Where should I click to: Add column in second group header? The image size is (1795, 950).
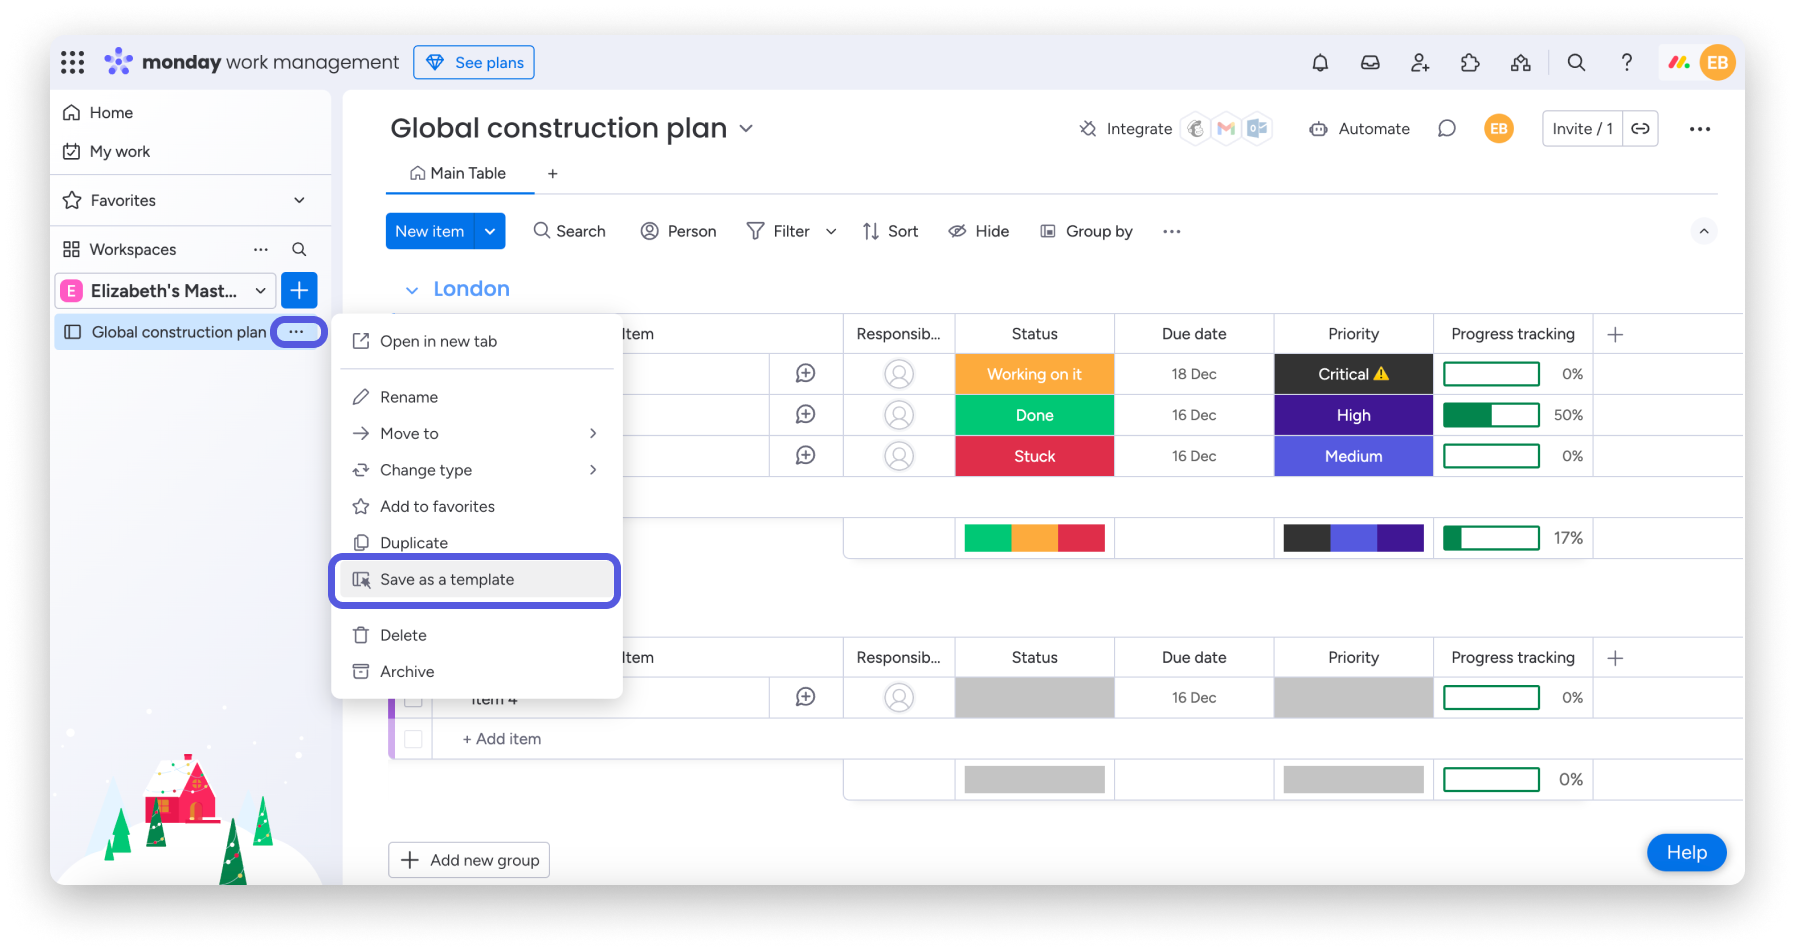[x=1615, y=658]
